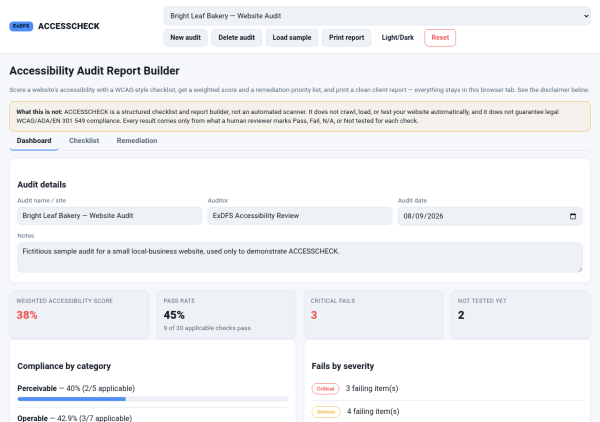Switch to the Checklist tab

point(84,140)
